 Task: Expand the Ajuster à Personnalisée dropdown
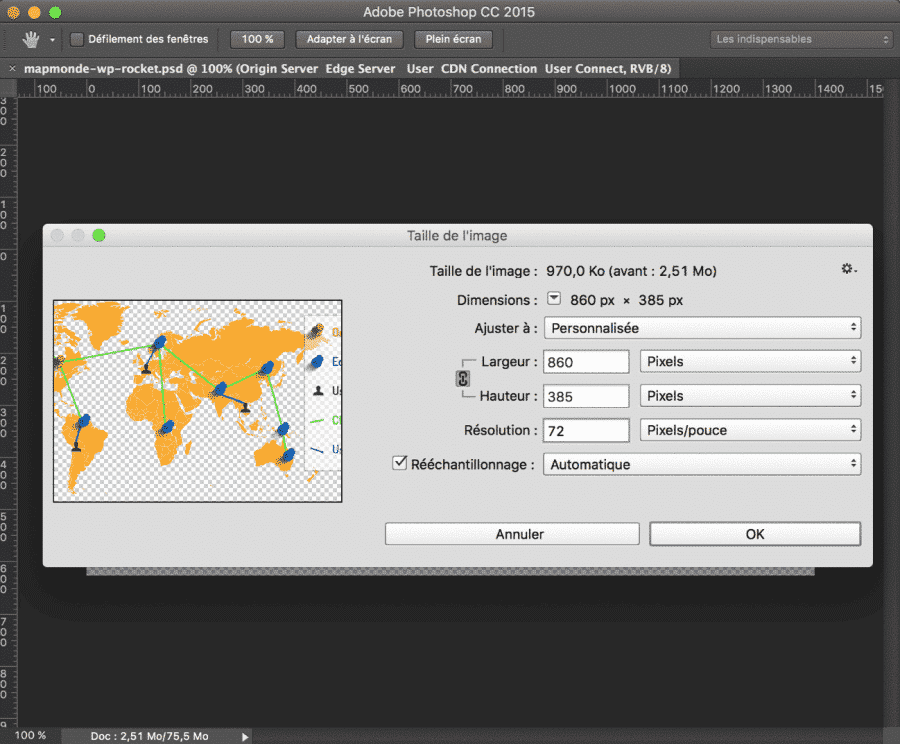701,328
